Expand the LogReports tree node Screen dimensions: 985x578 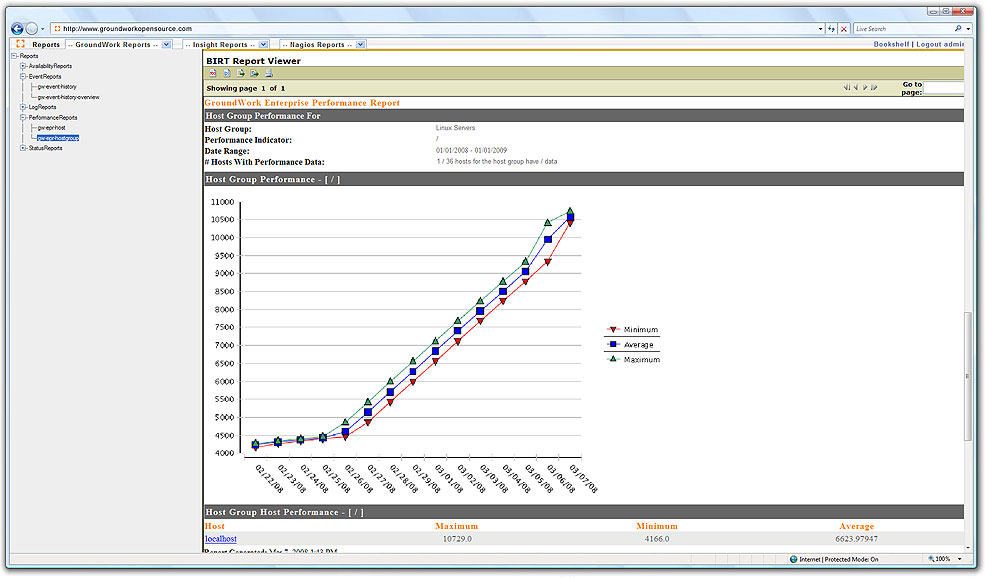click(x=23, y=107)
